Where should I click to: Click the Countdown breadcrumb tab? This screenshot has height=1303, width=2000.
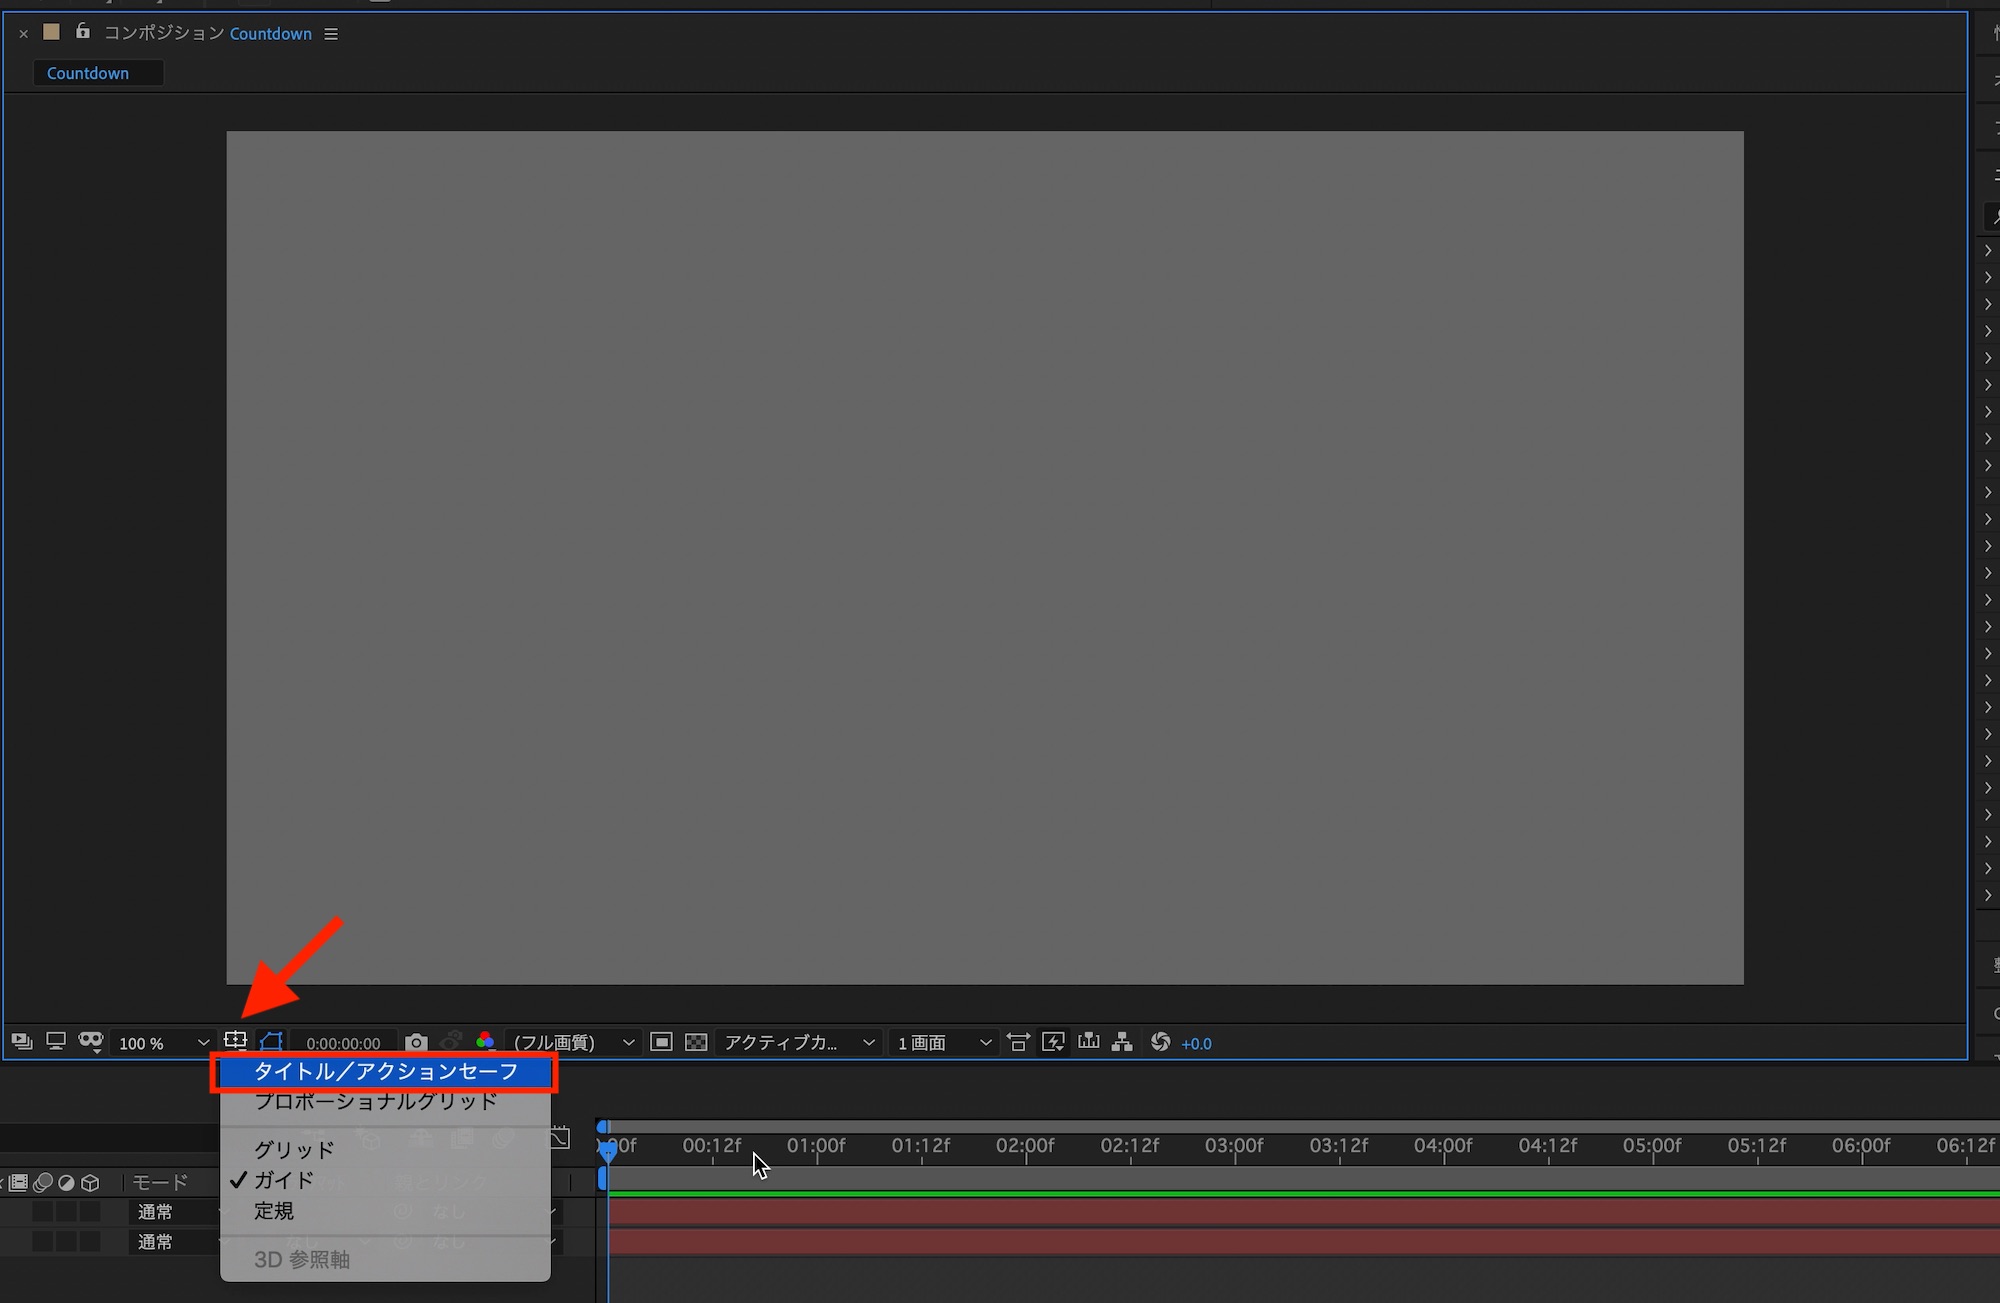click(x=88, y=73)
